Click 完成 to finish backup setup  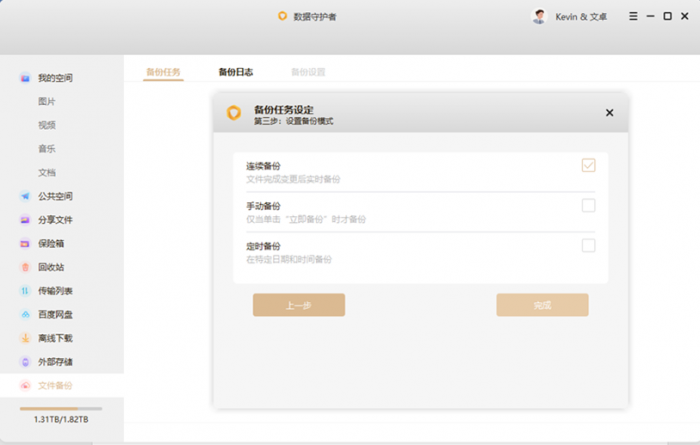click(x=542, y=305)
